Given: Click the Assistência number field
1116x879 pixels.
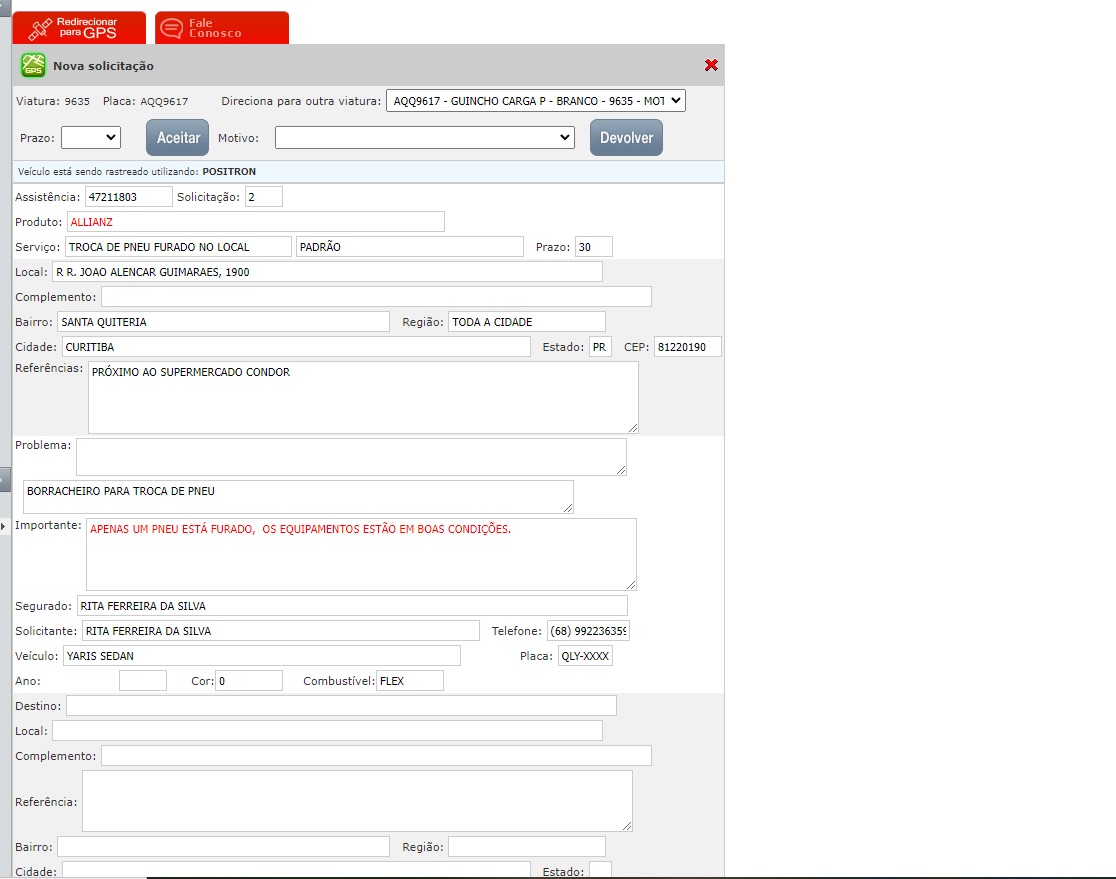Looking at the screenshot, I should pyautogui.click(x=128, y=197).
